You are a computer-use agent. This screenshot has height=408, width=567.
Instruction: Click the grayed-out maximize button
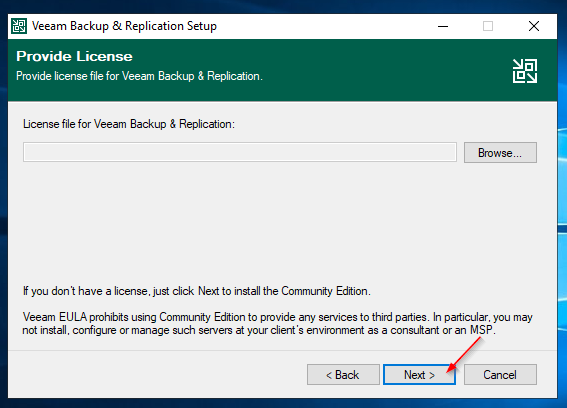coord(488,26)
